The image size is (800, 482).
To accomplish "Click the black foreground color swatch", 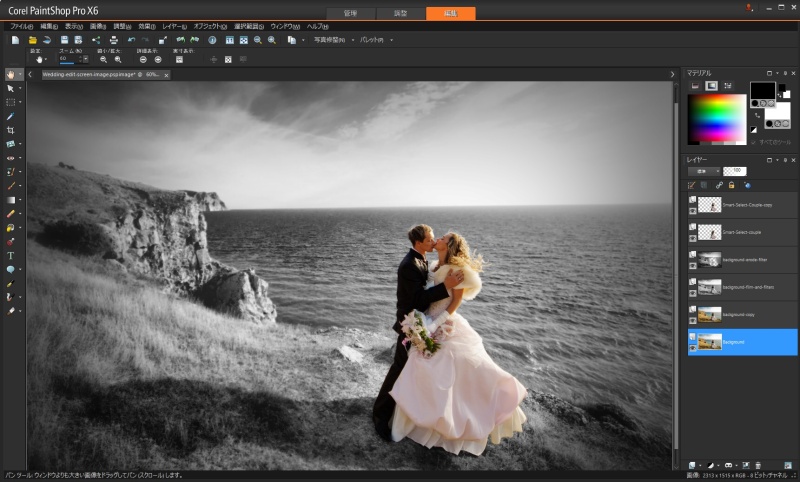I will coord(762,90).
